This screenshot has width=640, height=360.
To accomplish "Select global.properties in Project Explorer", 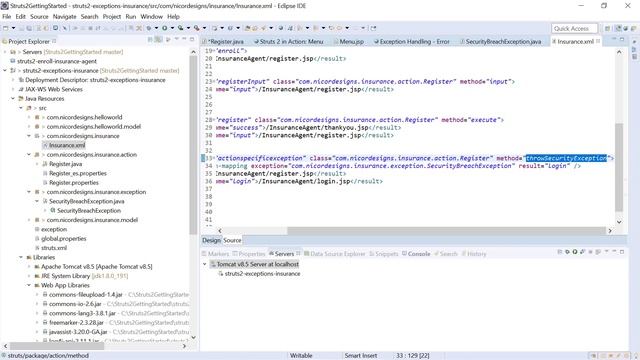I will [60, 239].
